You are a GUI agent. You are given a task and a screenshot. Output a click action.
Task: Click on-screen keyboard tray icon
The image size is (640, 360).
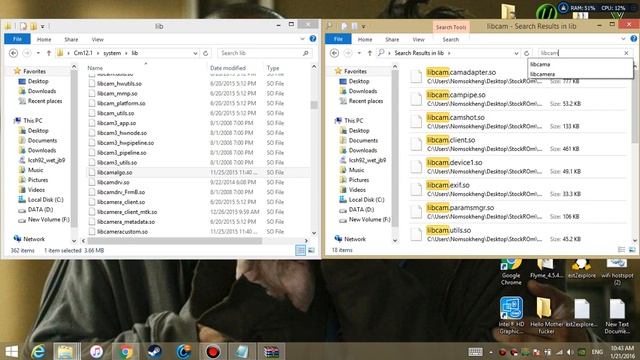475,352
